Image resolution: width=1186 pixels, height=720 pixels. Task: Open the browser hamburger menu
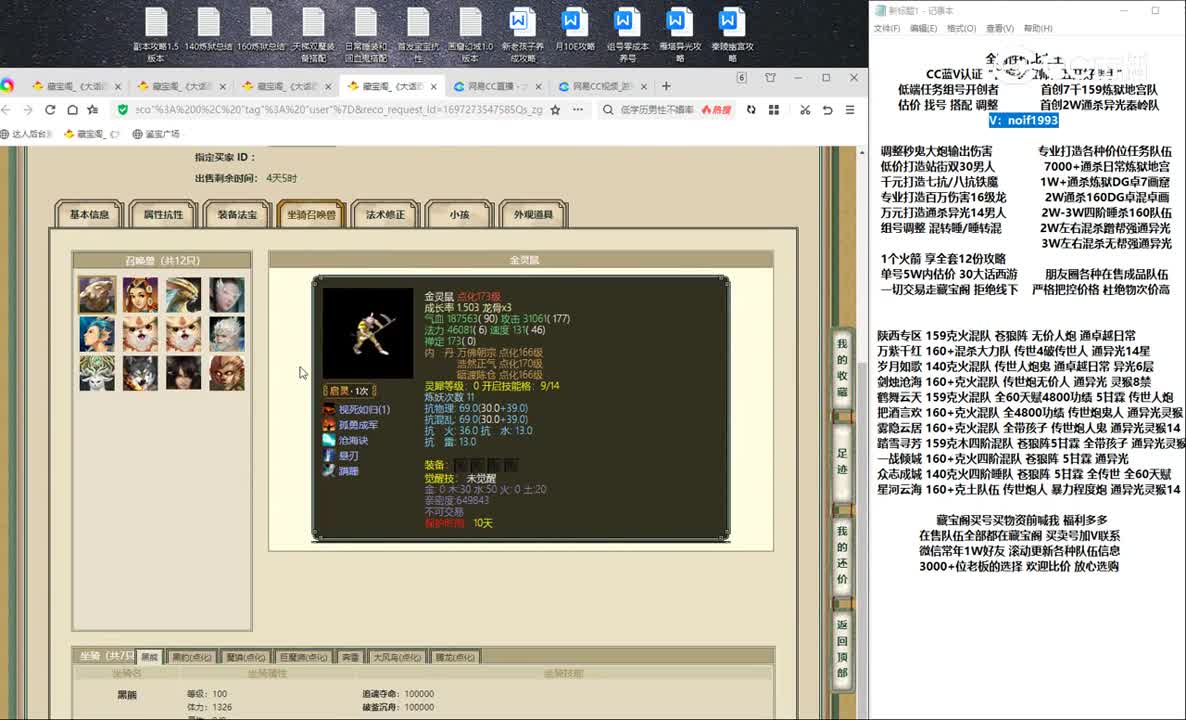[850, 110]
